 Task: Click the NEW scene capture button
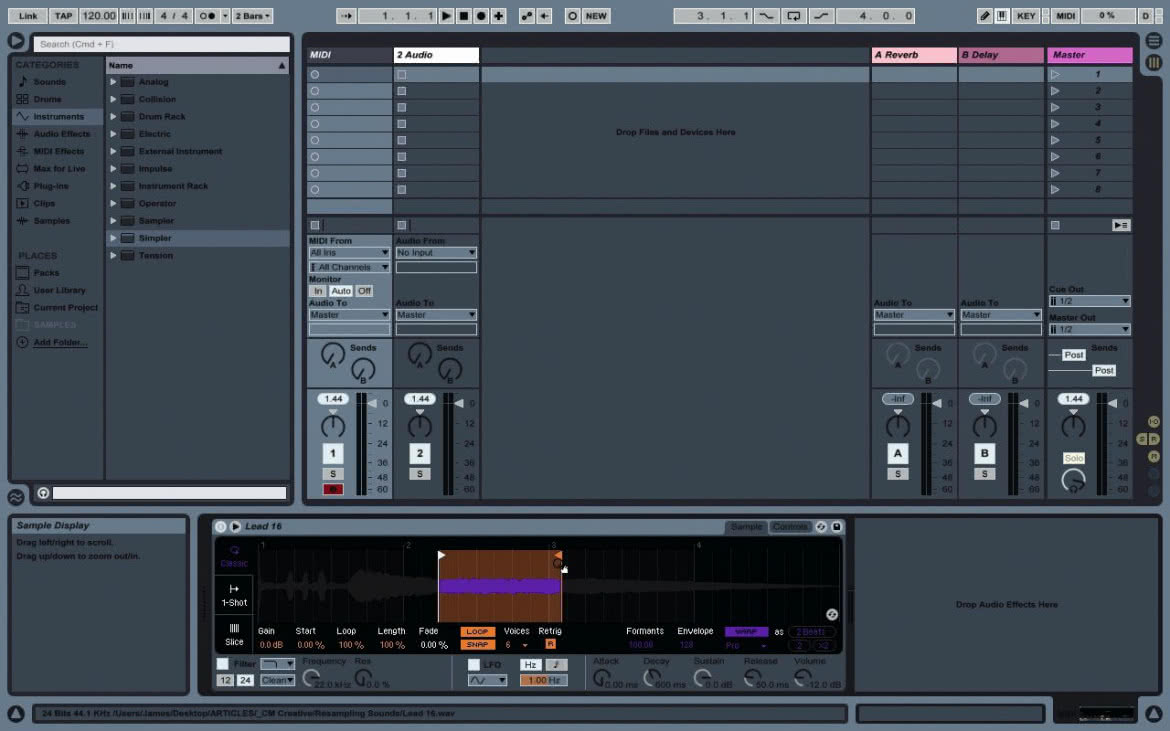point(596,16)
